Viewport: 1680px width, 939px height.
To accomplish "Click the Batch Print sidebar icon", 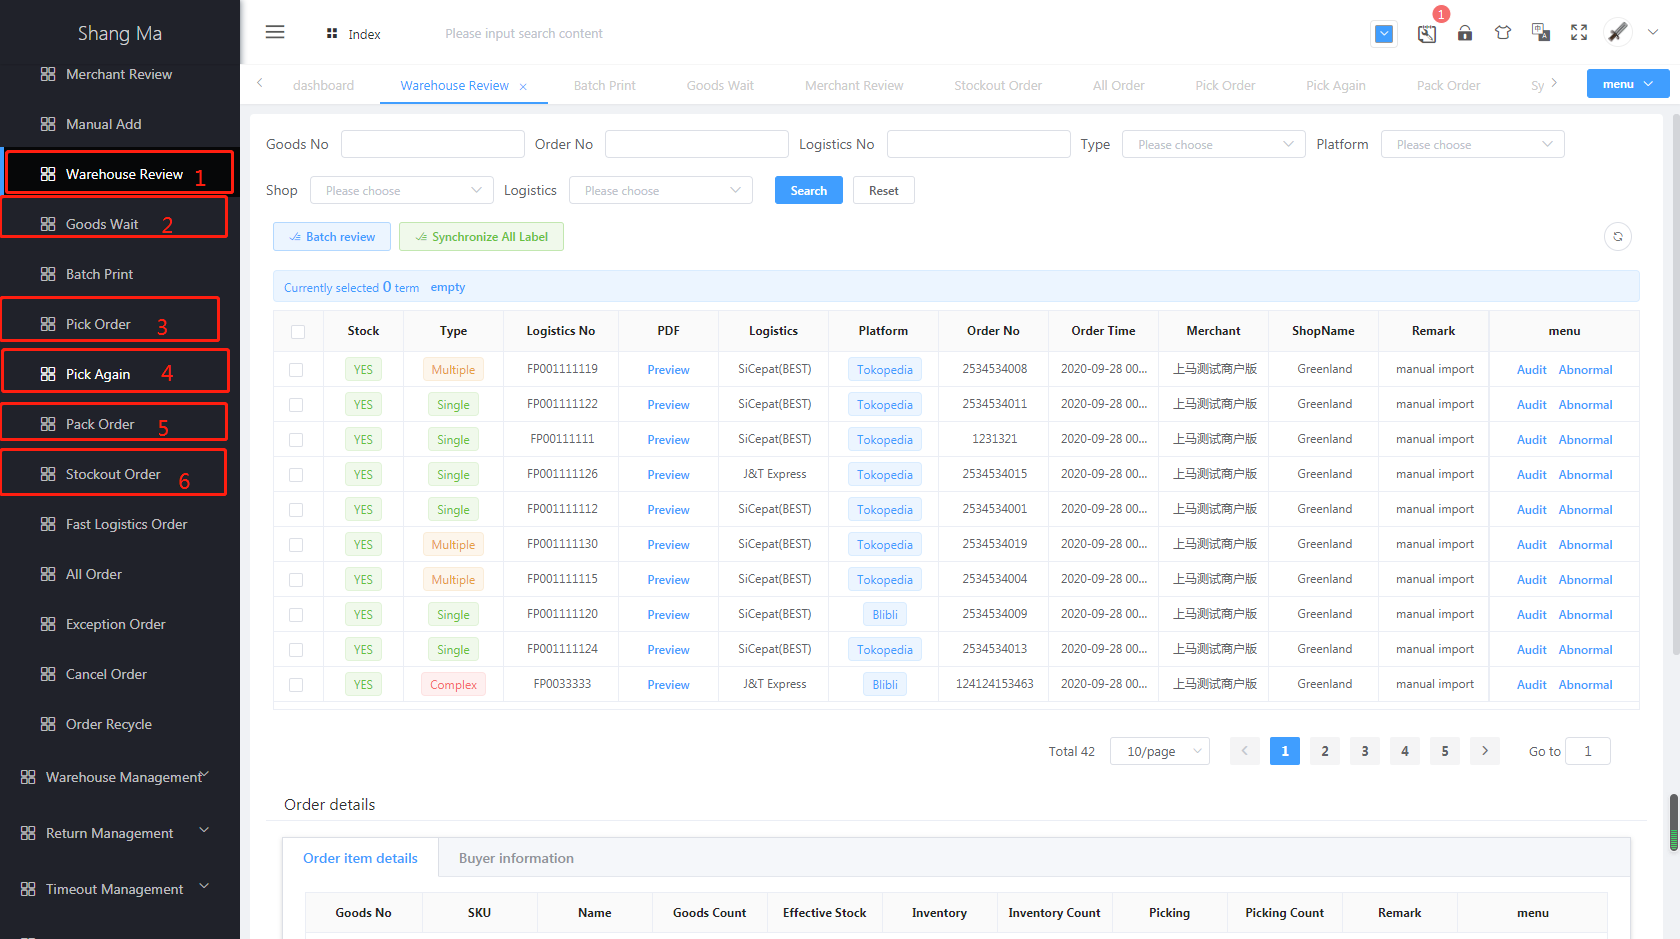I will point(48,274).
